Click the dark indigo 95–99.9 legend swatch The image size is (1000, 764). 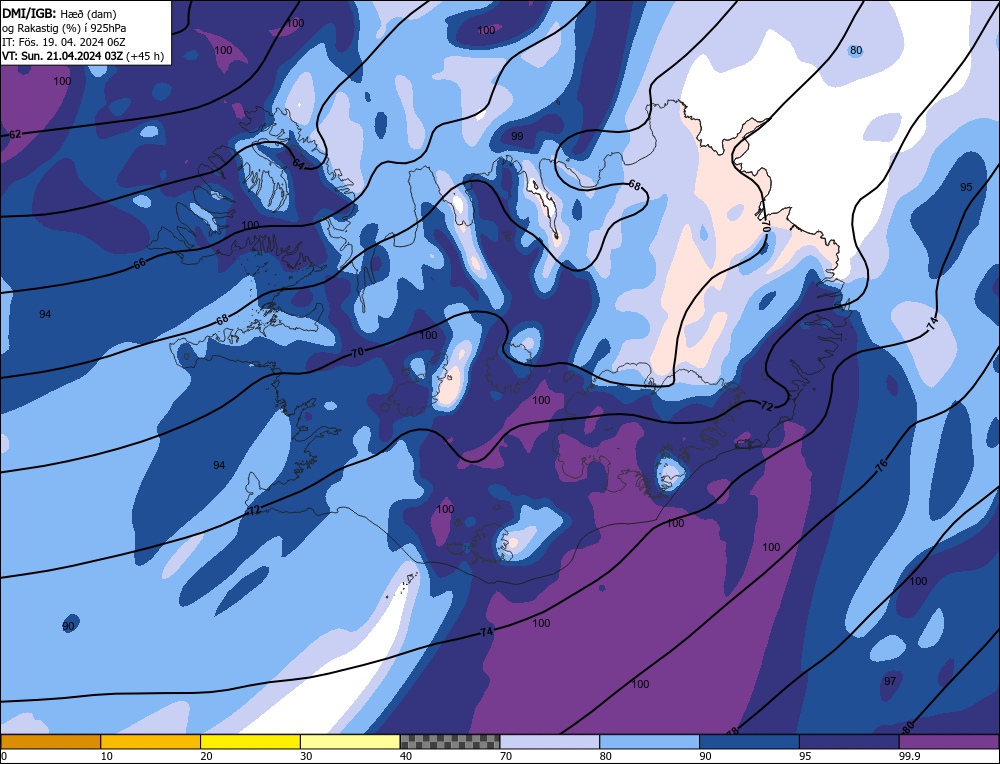pos(849,742)
